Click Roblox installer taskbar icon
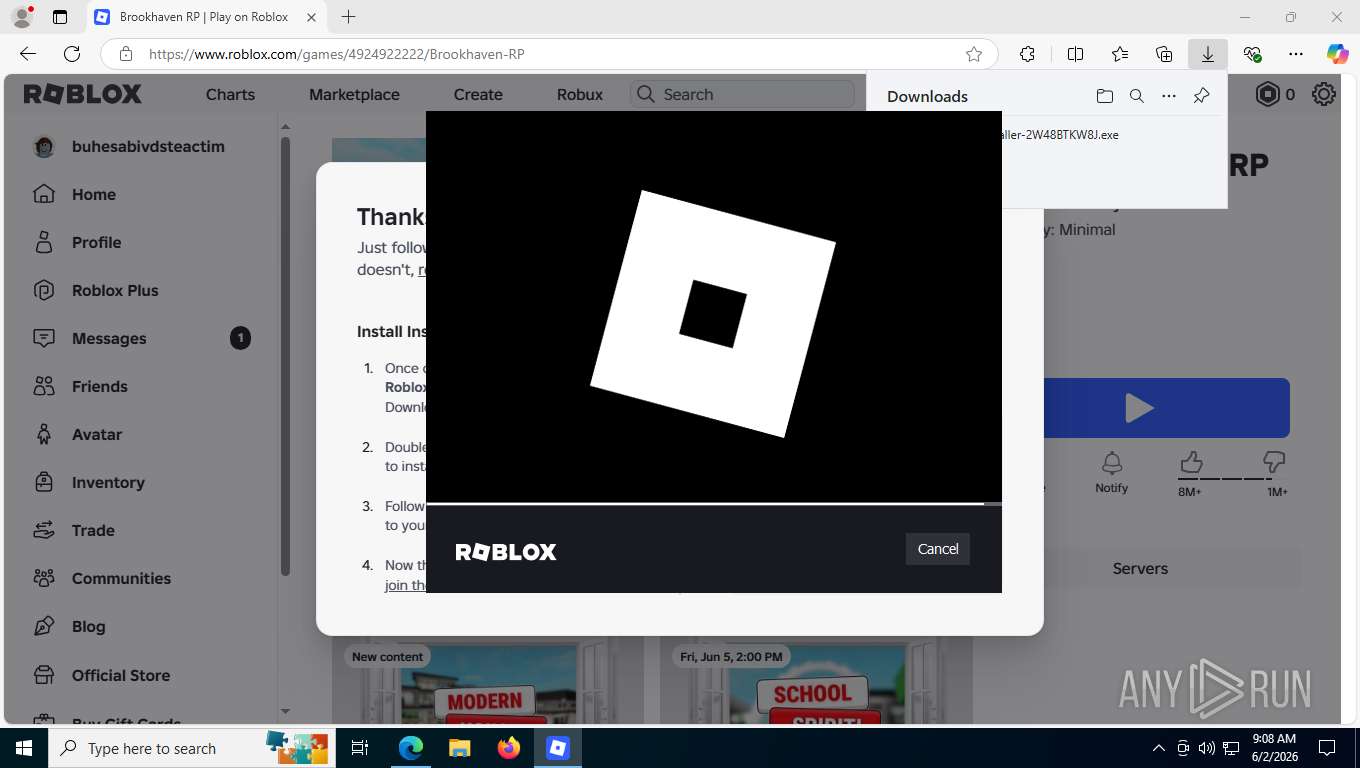Screen dimensions: 1360x768 (x=558, y=748)
